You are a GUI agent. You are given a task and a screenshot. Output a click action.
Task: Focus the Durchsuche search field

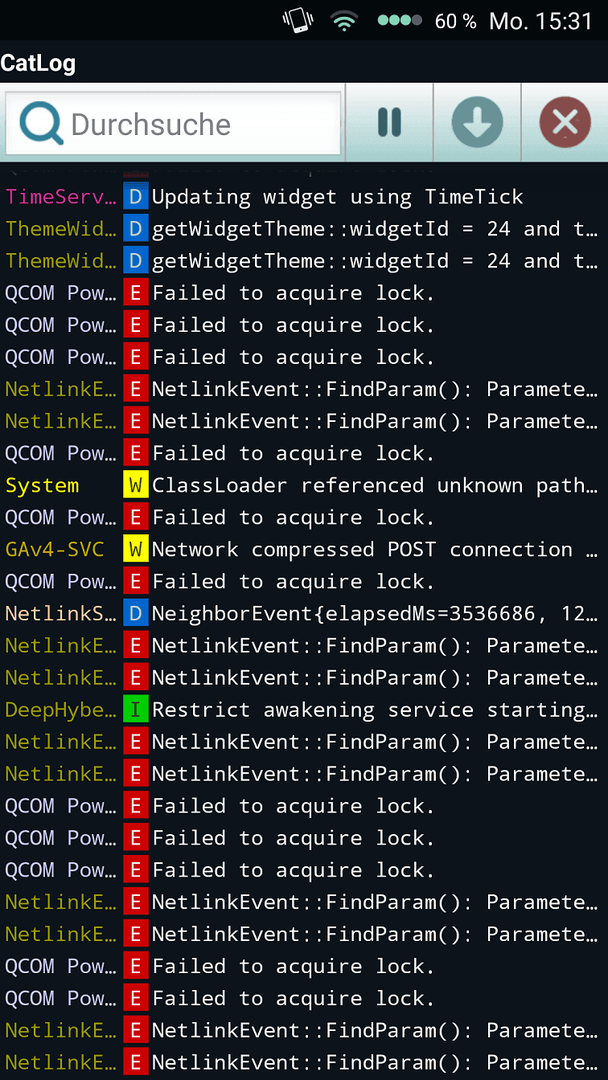click(173, 123)
